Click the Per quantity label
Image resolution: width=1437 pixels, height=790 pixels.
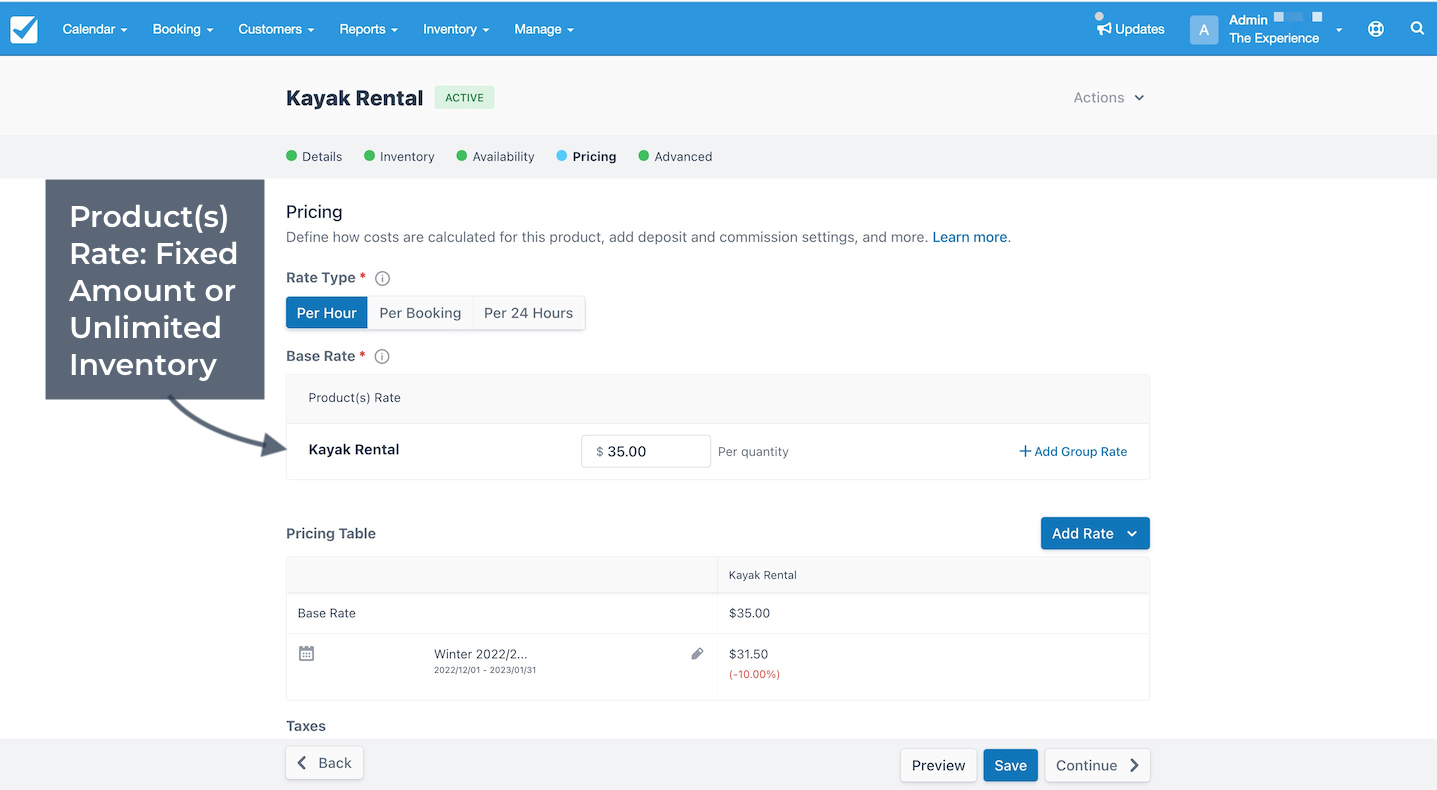point(753,452)
